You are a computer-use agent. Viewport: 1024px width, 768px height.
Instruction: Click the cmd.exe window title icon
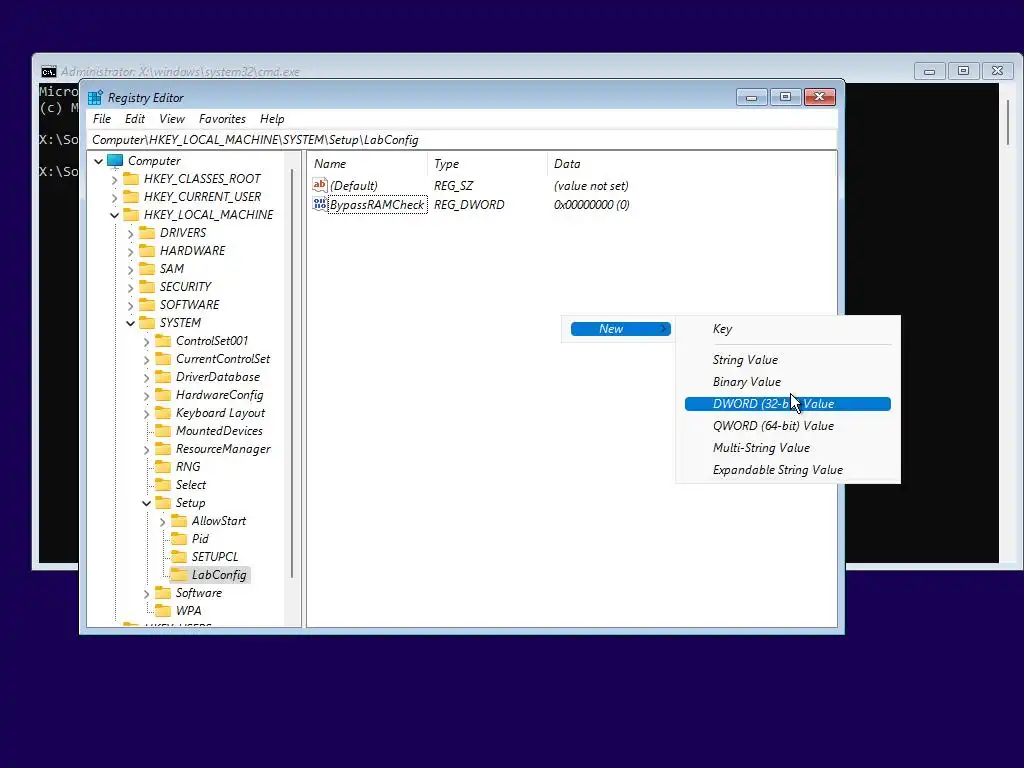coord(49,72)
